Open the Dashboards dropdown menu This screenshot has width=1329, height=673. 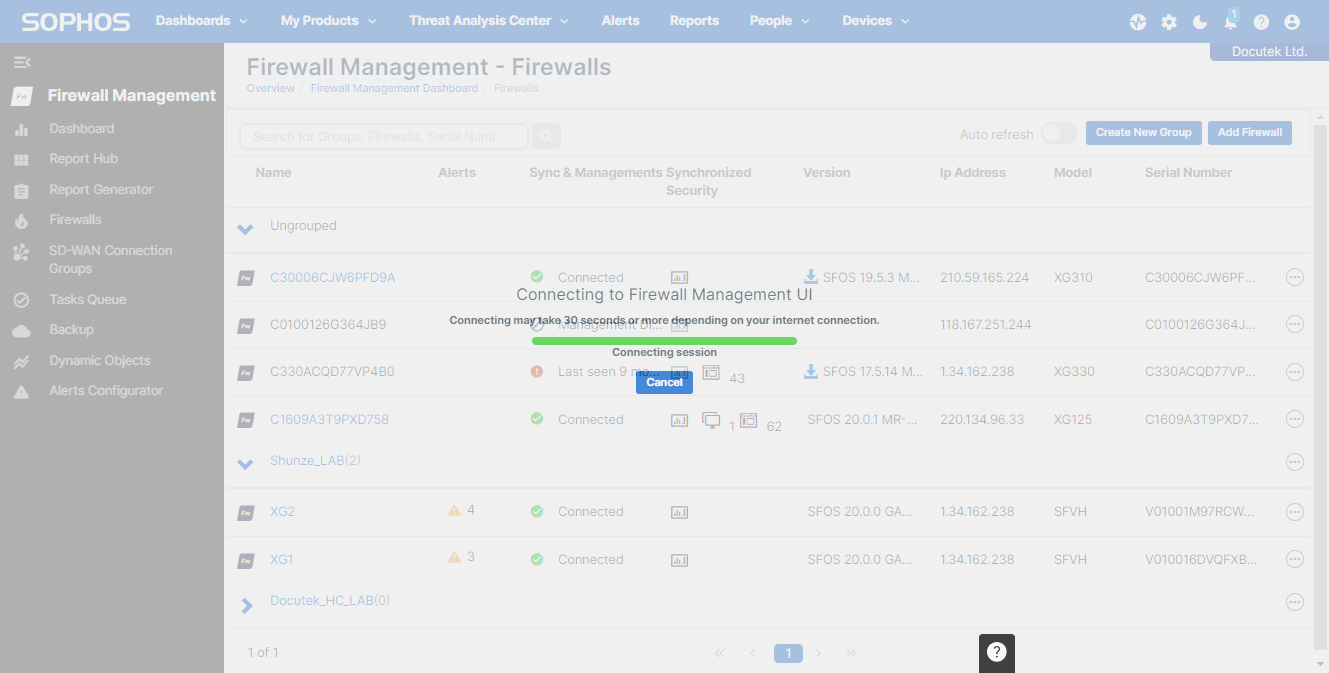pyautogui.click(x=201, y=21)
